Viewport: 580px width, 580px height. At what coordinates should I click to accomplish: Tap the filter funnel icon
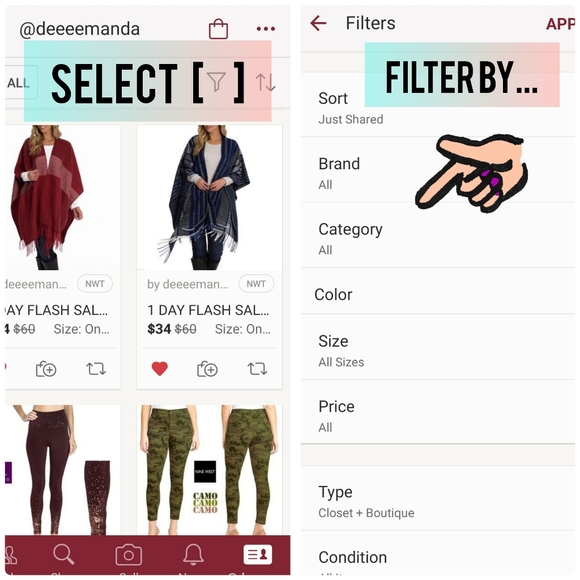coord(216,82)
